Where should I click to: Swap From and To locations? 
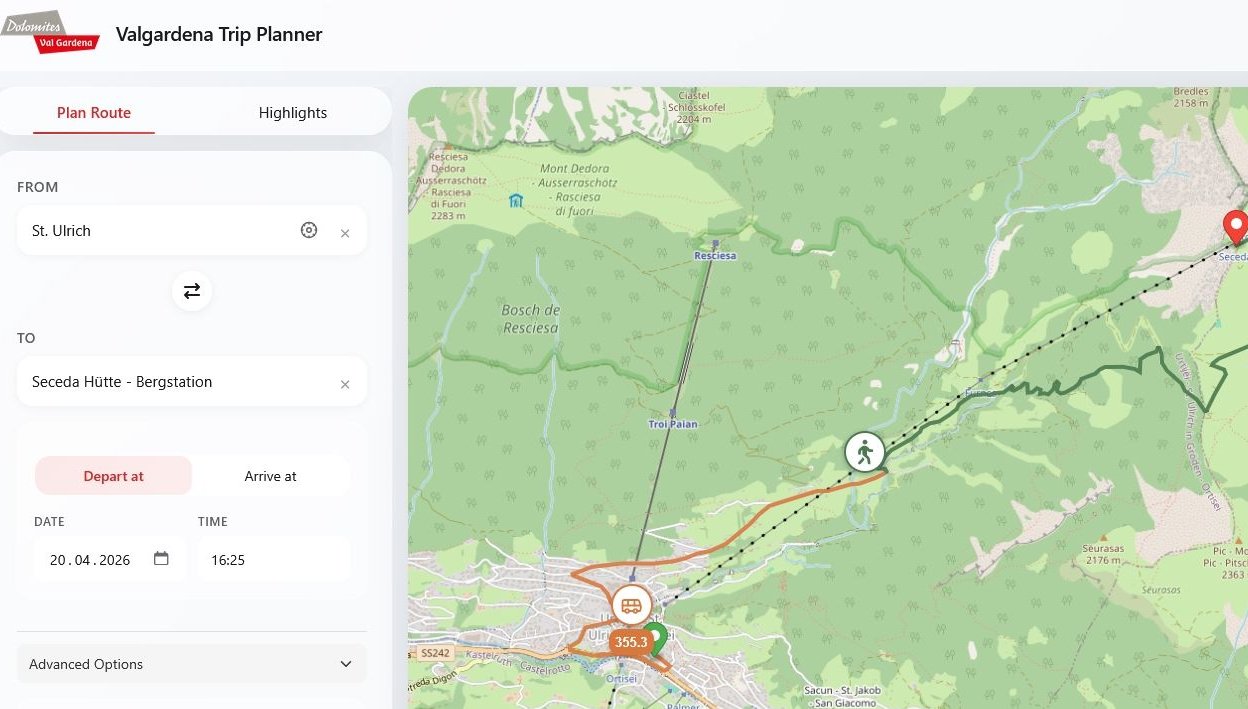192,291
